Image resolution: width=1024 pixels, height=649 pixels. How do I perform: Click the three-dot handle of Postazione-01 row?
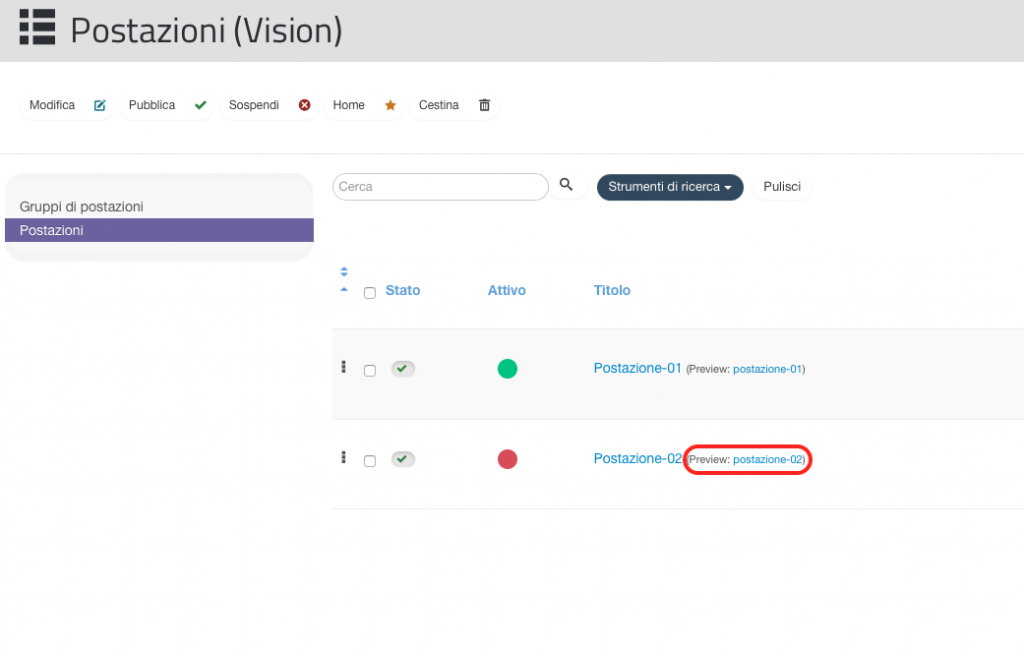[344, 367]
